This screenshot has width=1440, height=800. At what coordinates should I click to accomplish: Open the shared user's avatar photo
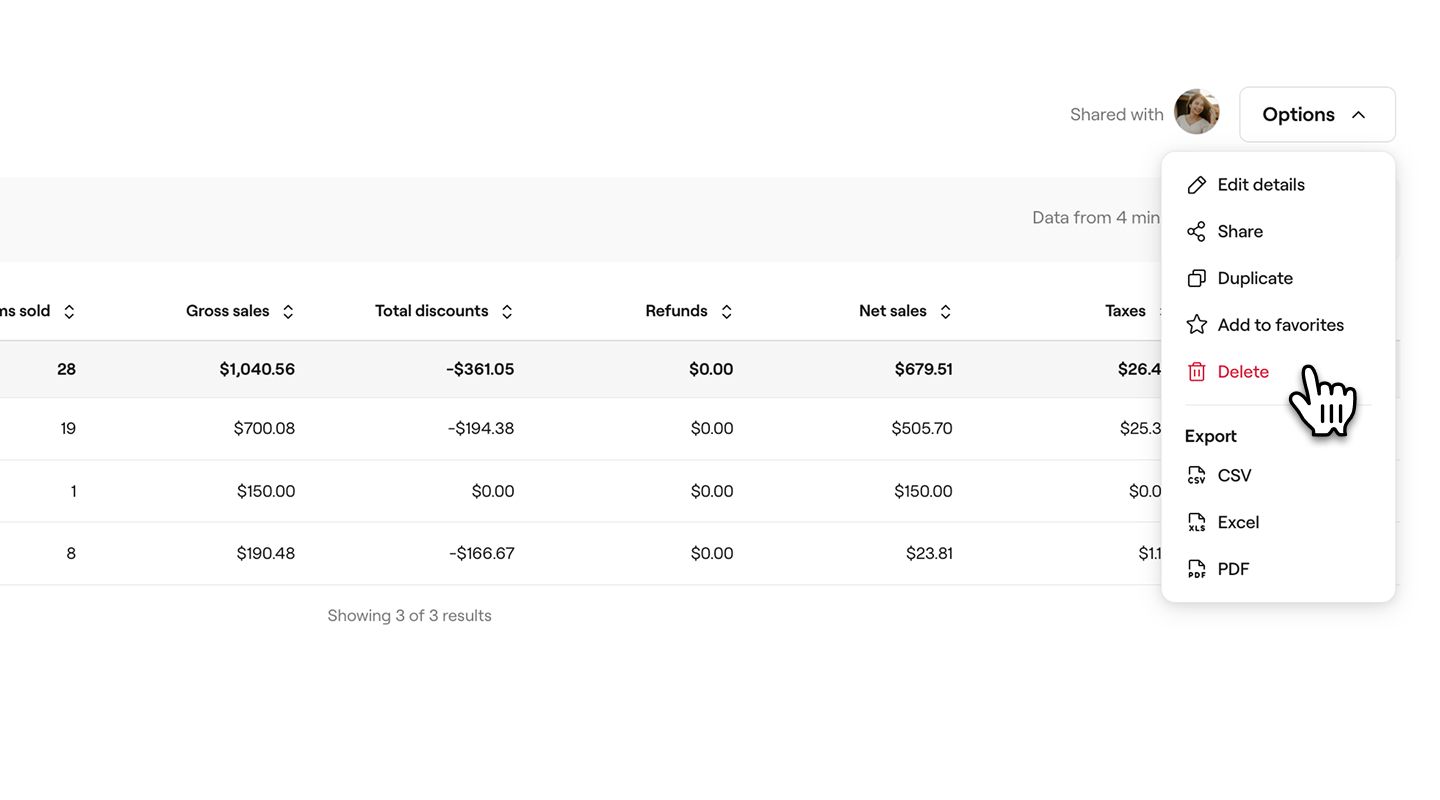point(1196,112)
